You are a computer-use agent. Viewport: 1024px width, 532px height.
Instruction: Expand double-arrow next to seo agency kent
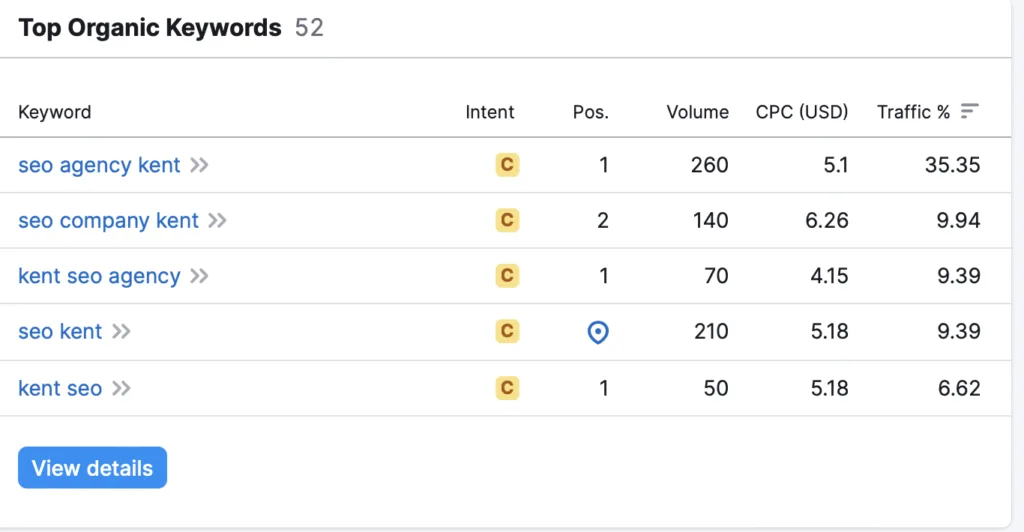tap(199, 165)
